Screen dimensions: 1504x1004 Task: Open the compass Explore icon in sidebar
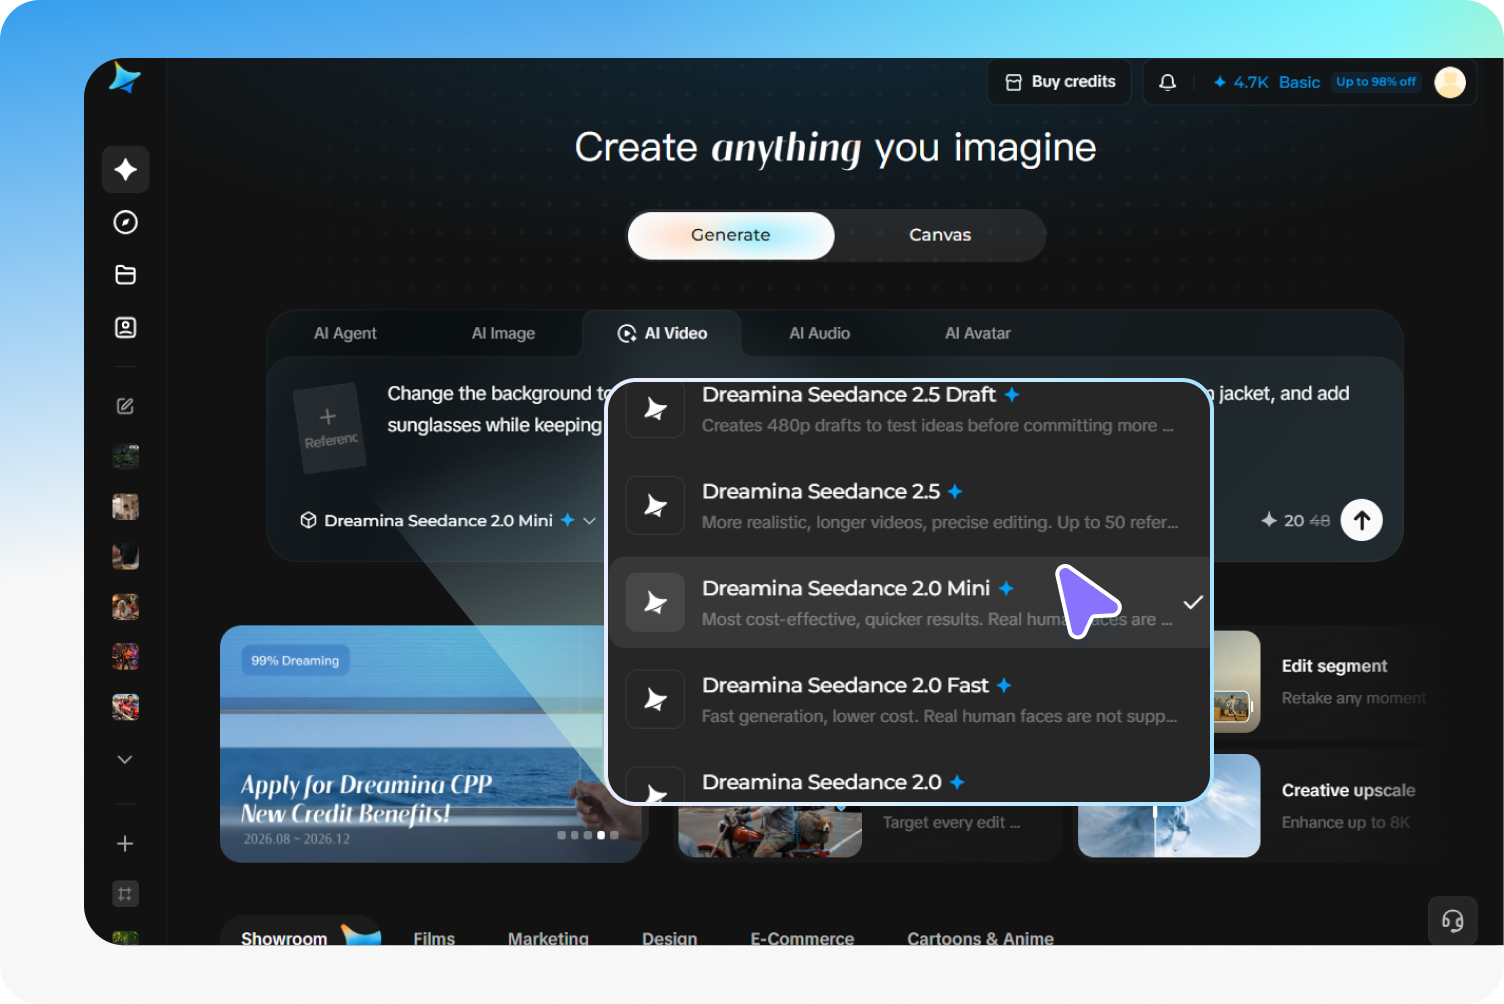[126, 222]
